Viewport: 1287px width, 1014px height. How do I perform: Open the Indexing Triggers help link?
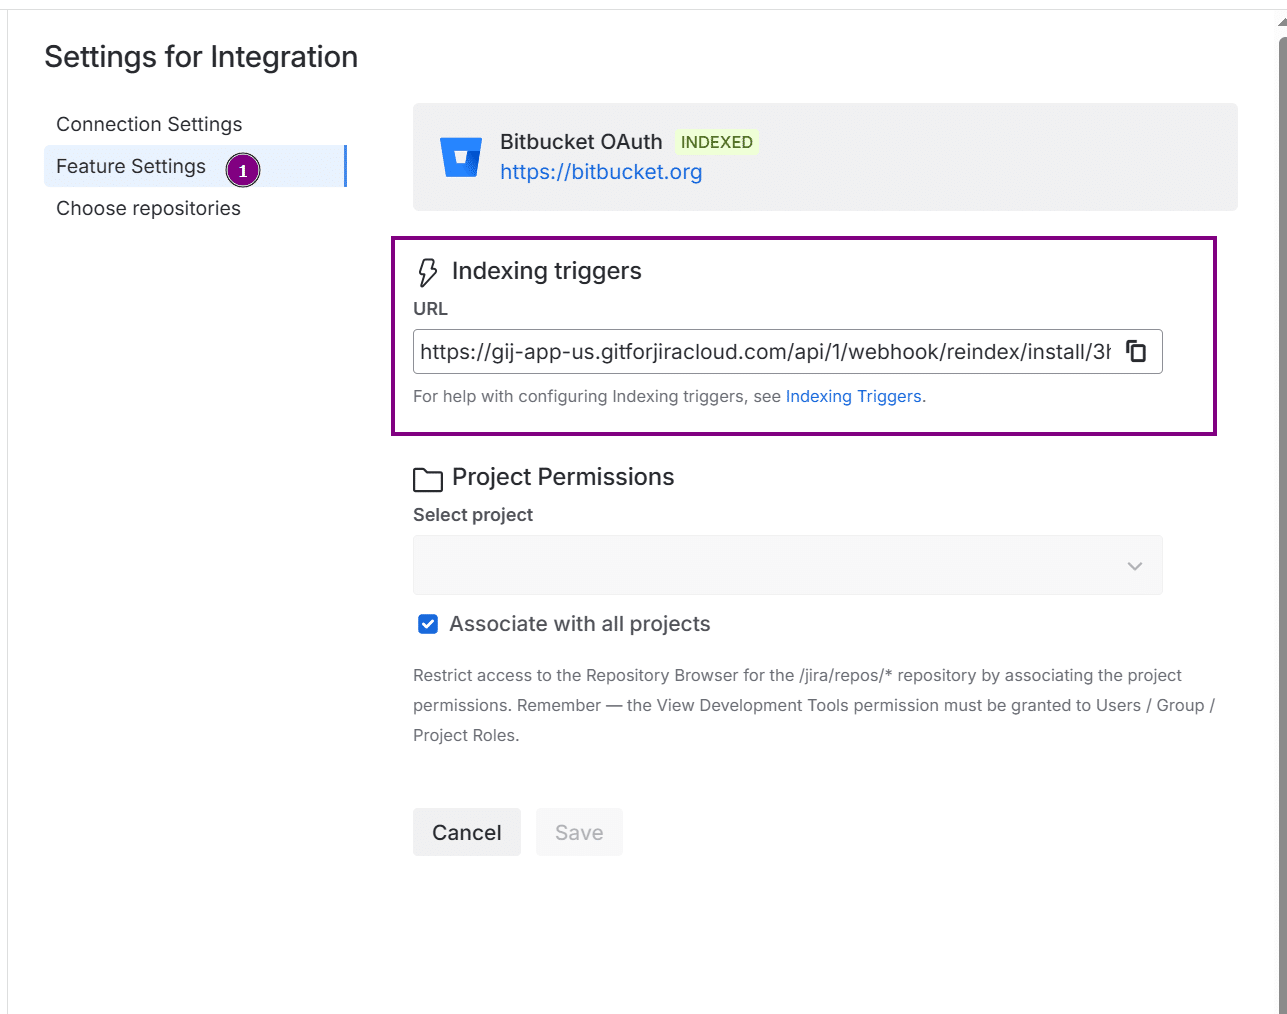tap(853, 396)
